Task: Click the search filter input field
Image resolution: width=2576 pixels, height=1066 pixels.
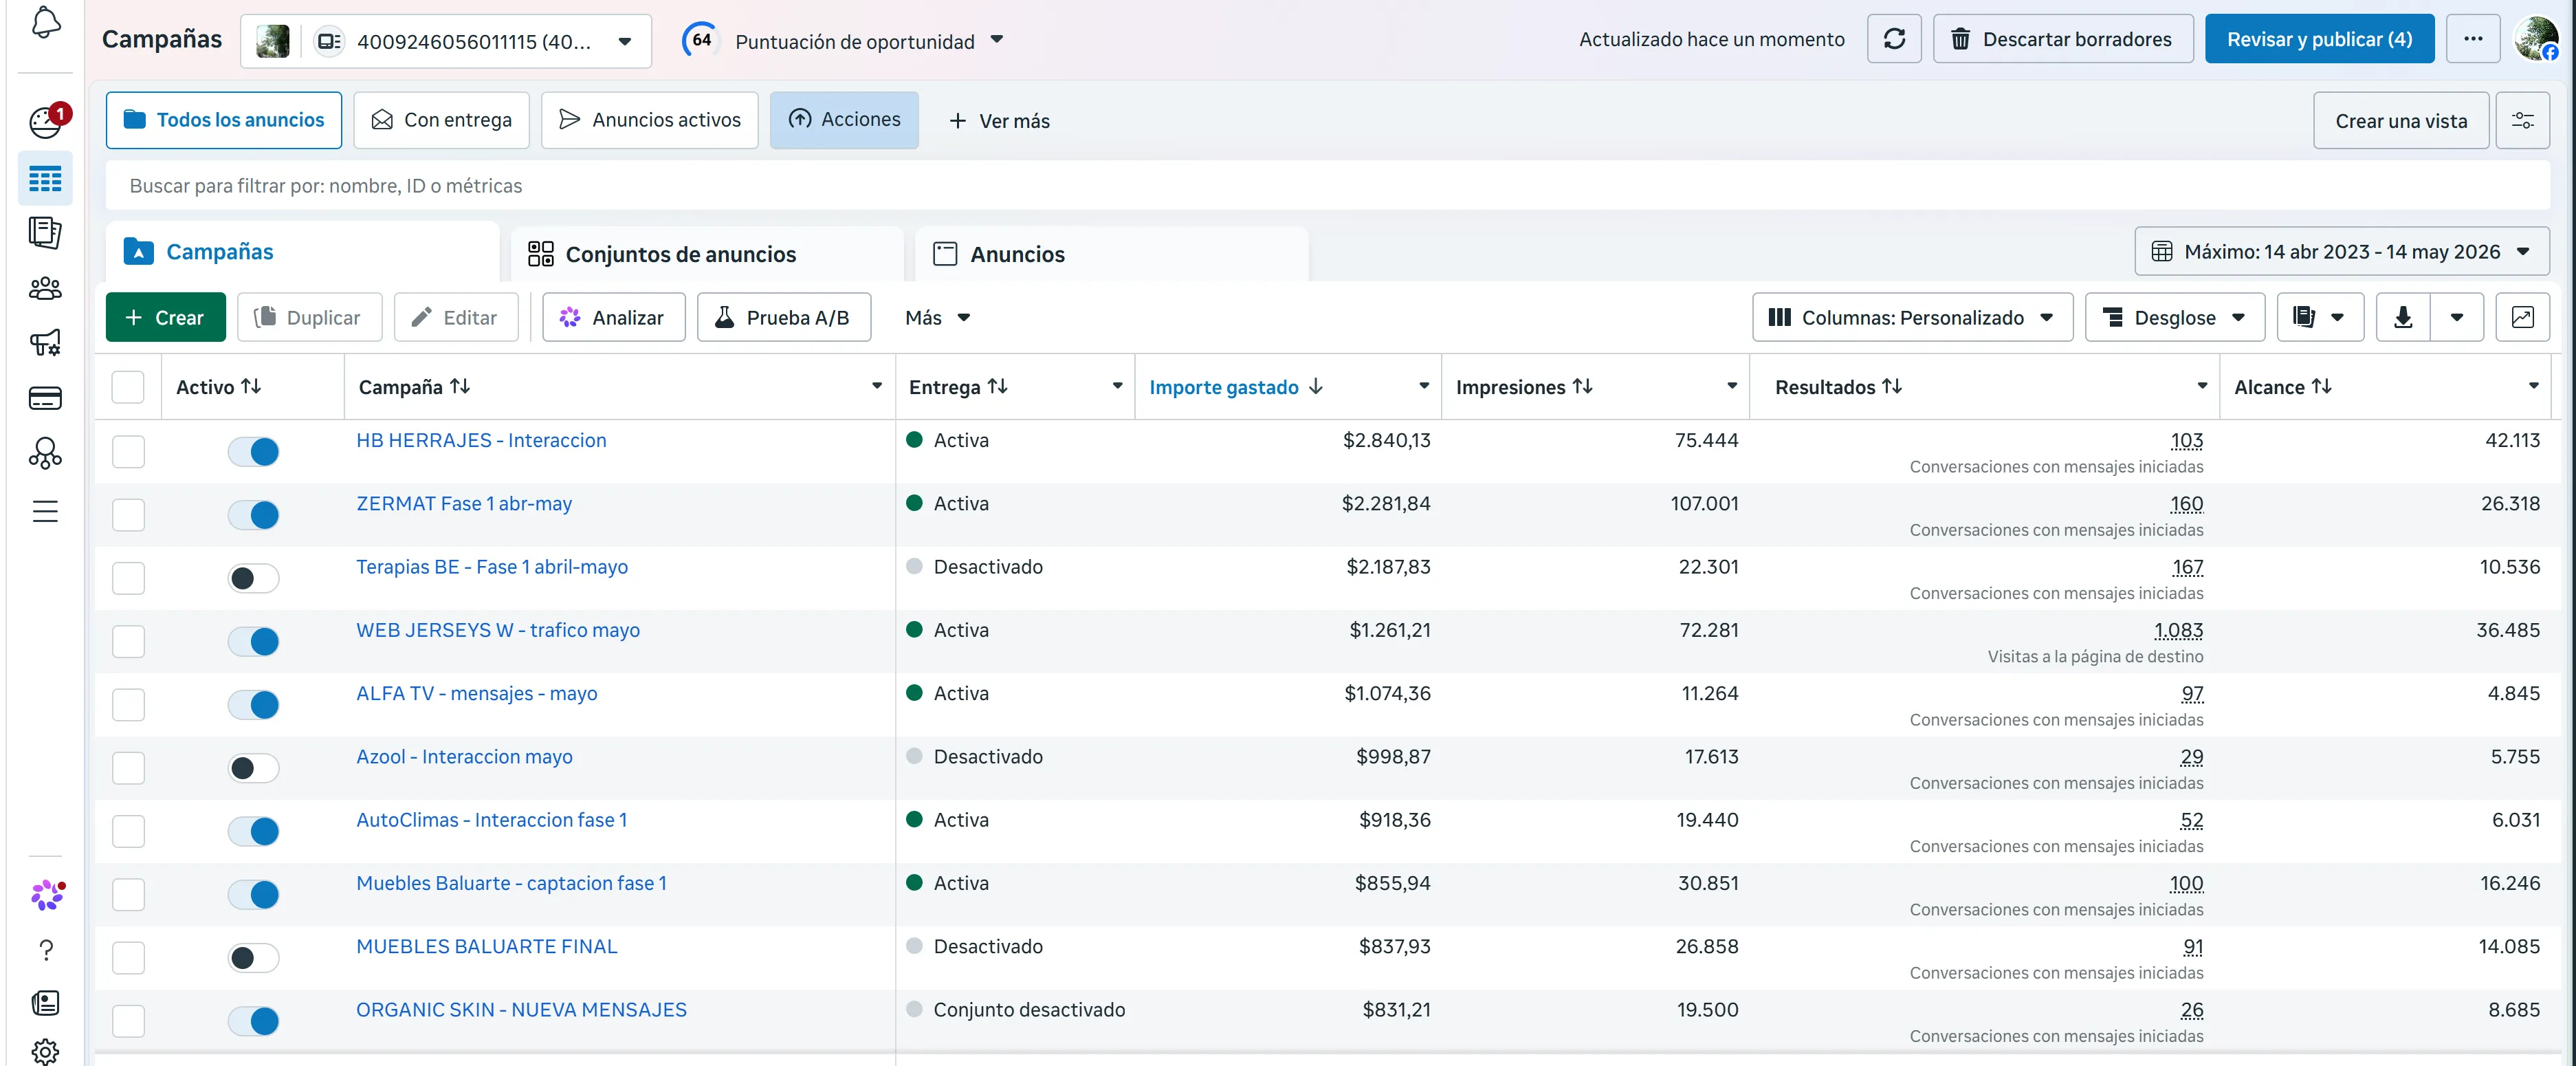Action: [x=1327, y=186]
